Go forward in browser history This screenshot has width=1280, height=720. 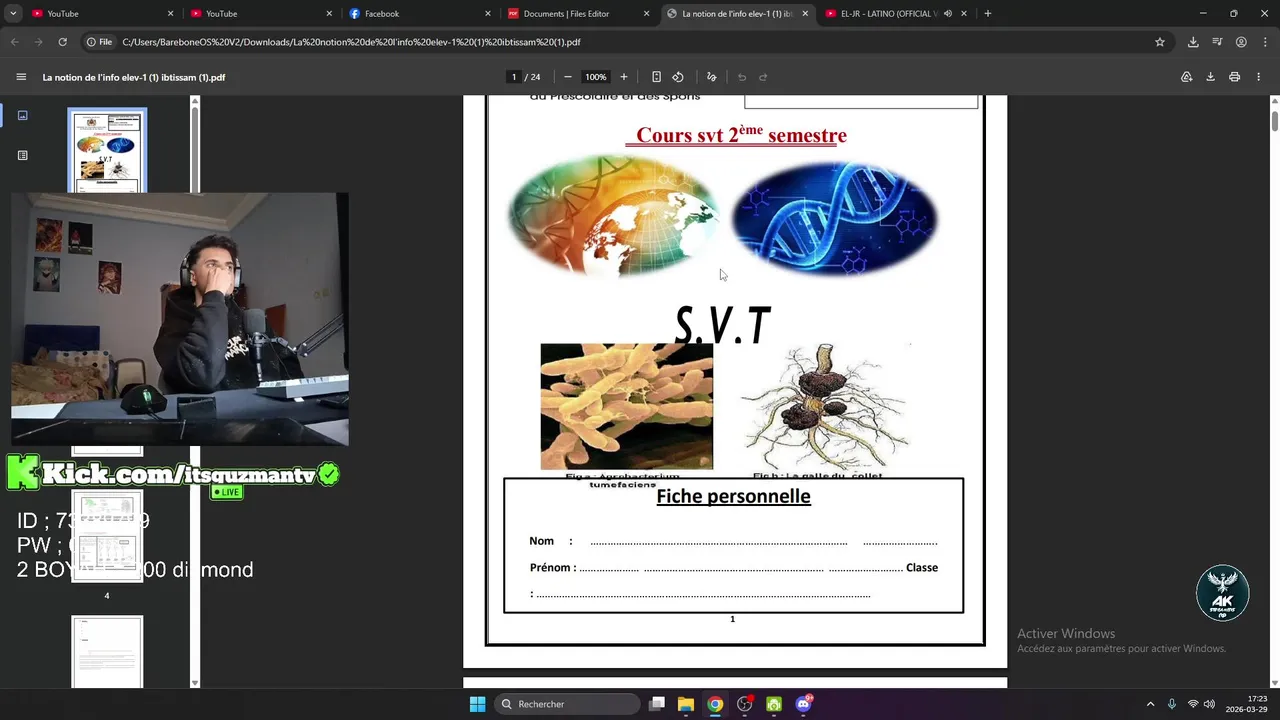(x=38, y=42)
